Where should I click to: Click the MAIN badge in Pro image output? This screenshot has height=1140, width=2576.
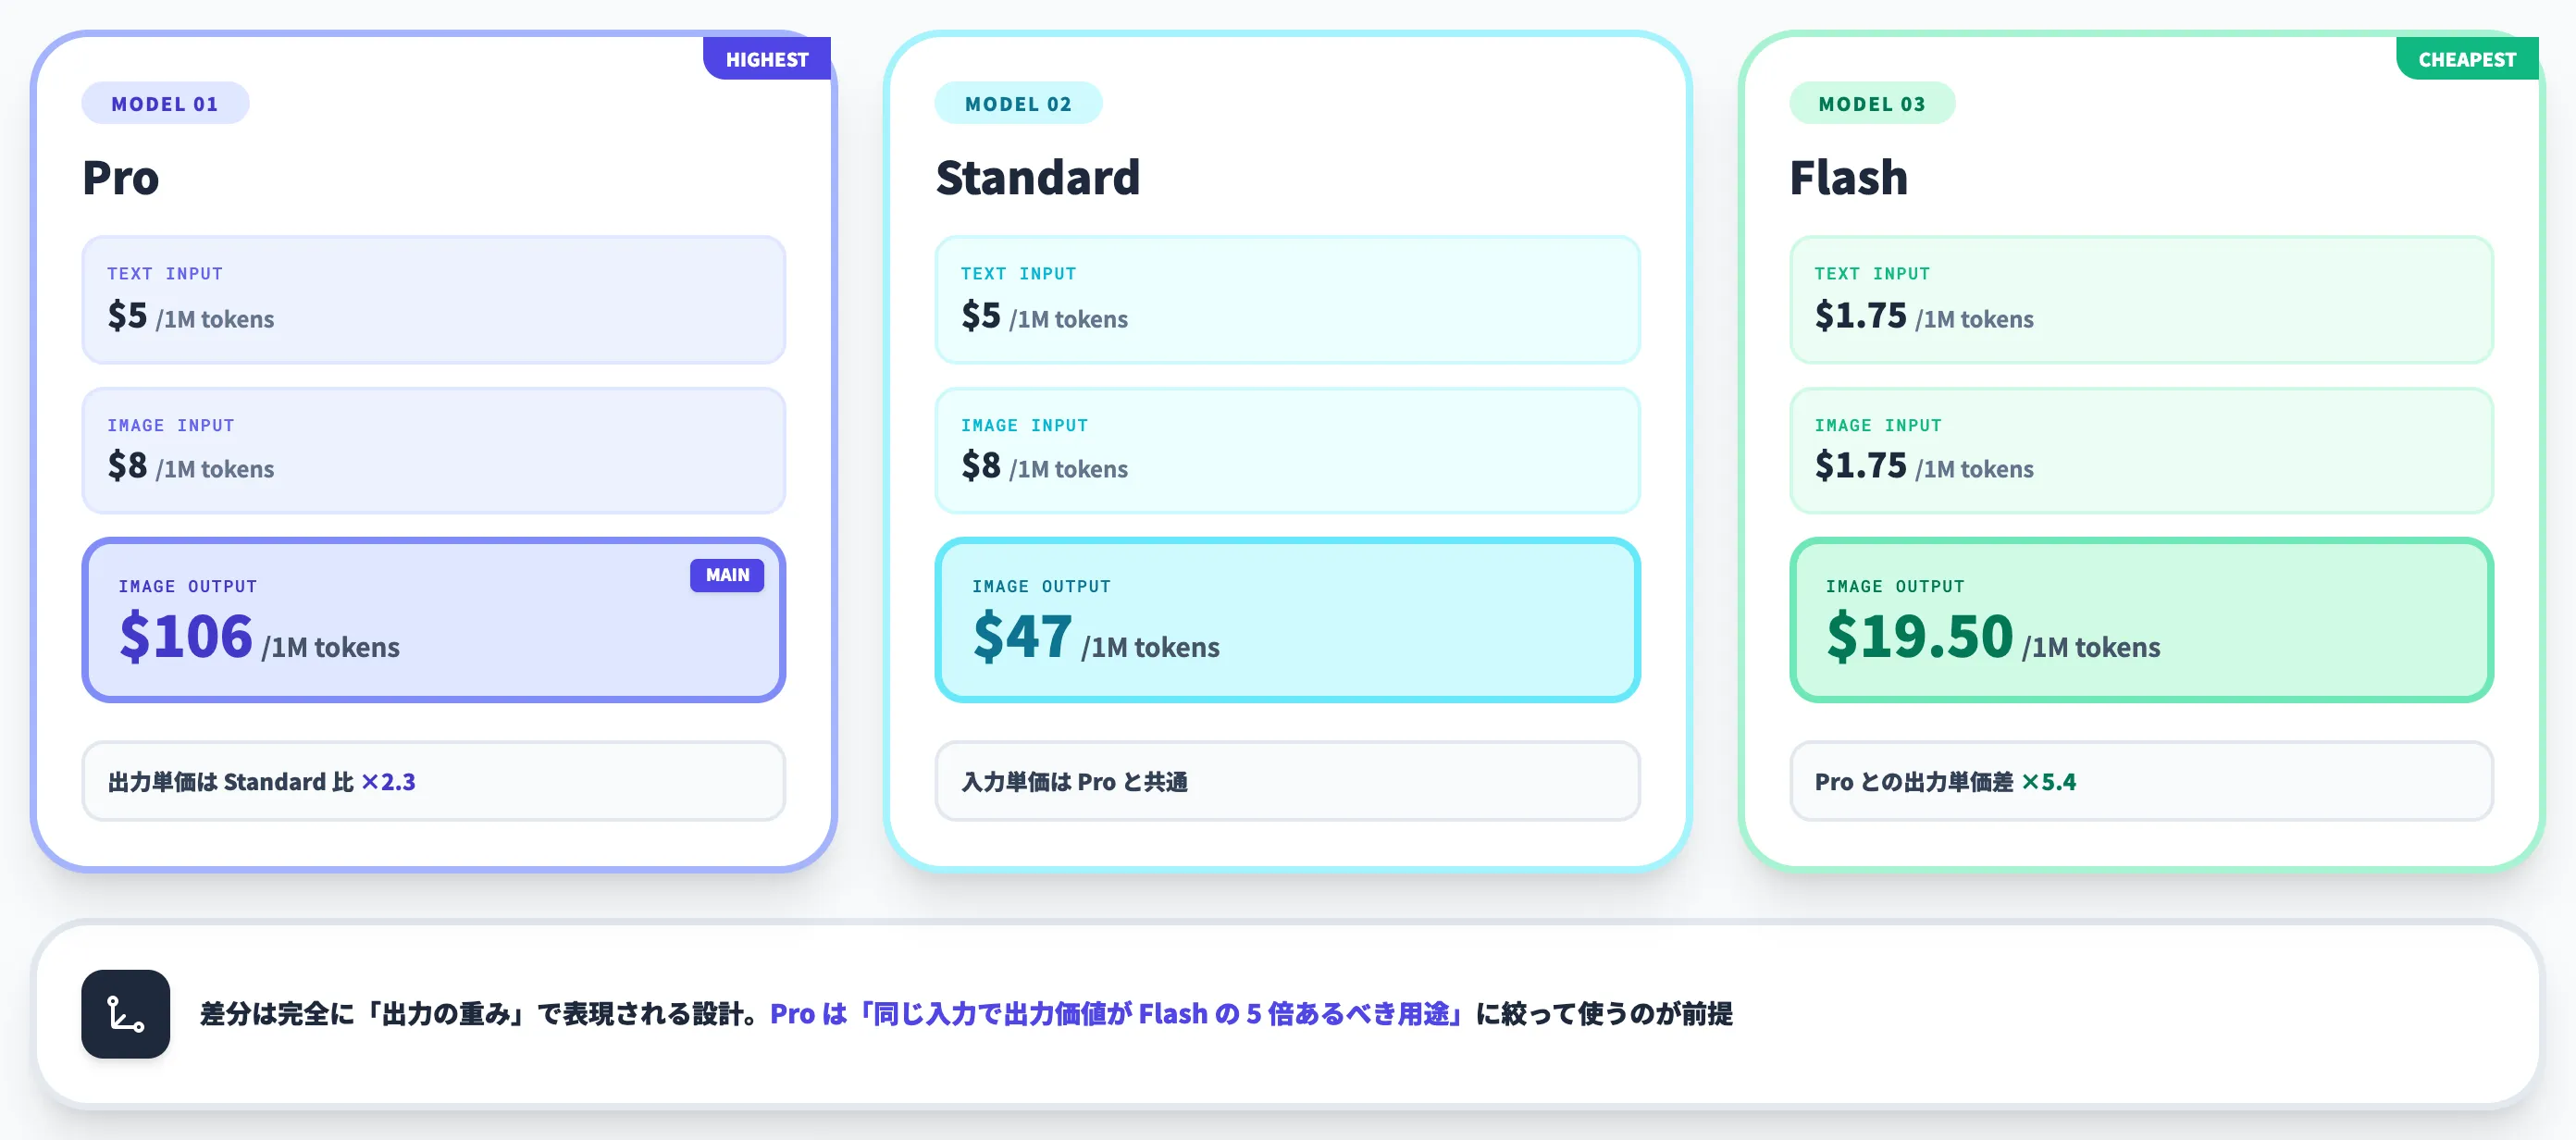(x=727, y=575)
